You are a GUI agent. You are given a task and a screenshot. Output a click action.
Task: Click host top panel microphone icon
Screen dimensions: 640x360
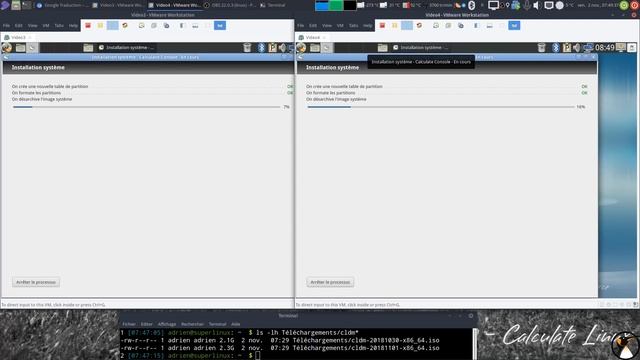(527, 5)
